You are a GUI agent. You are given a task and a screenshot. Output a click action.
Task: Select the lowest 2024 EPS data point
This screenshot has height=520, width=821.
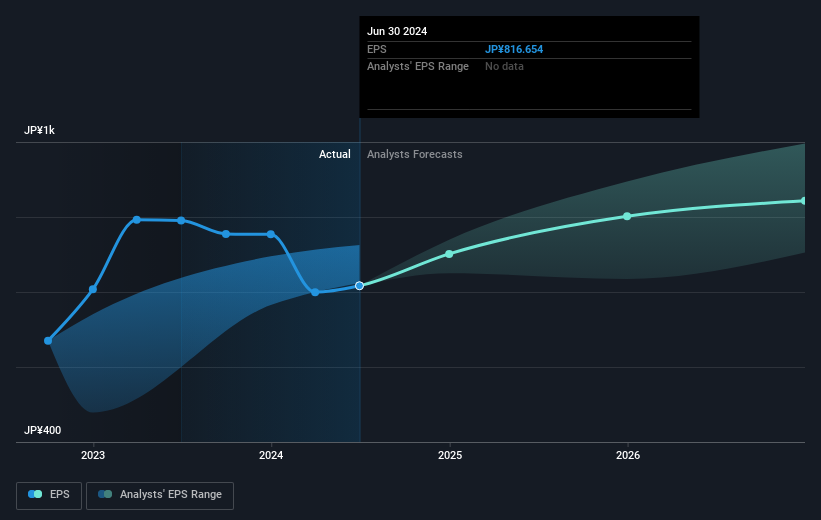[315, 292]
